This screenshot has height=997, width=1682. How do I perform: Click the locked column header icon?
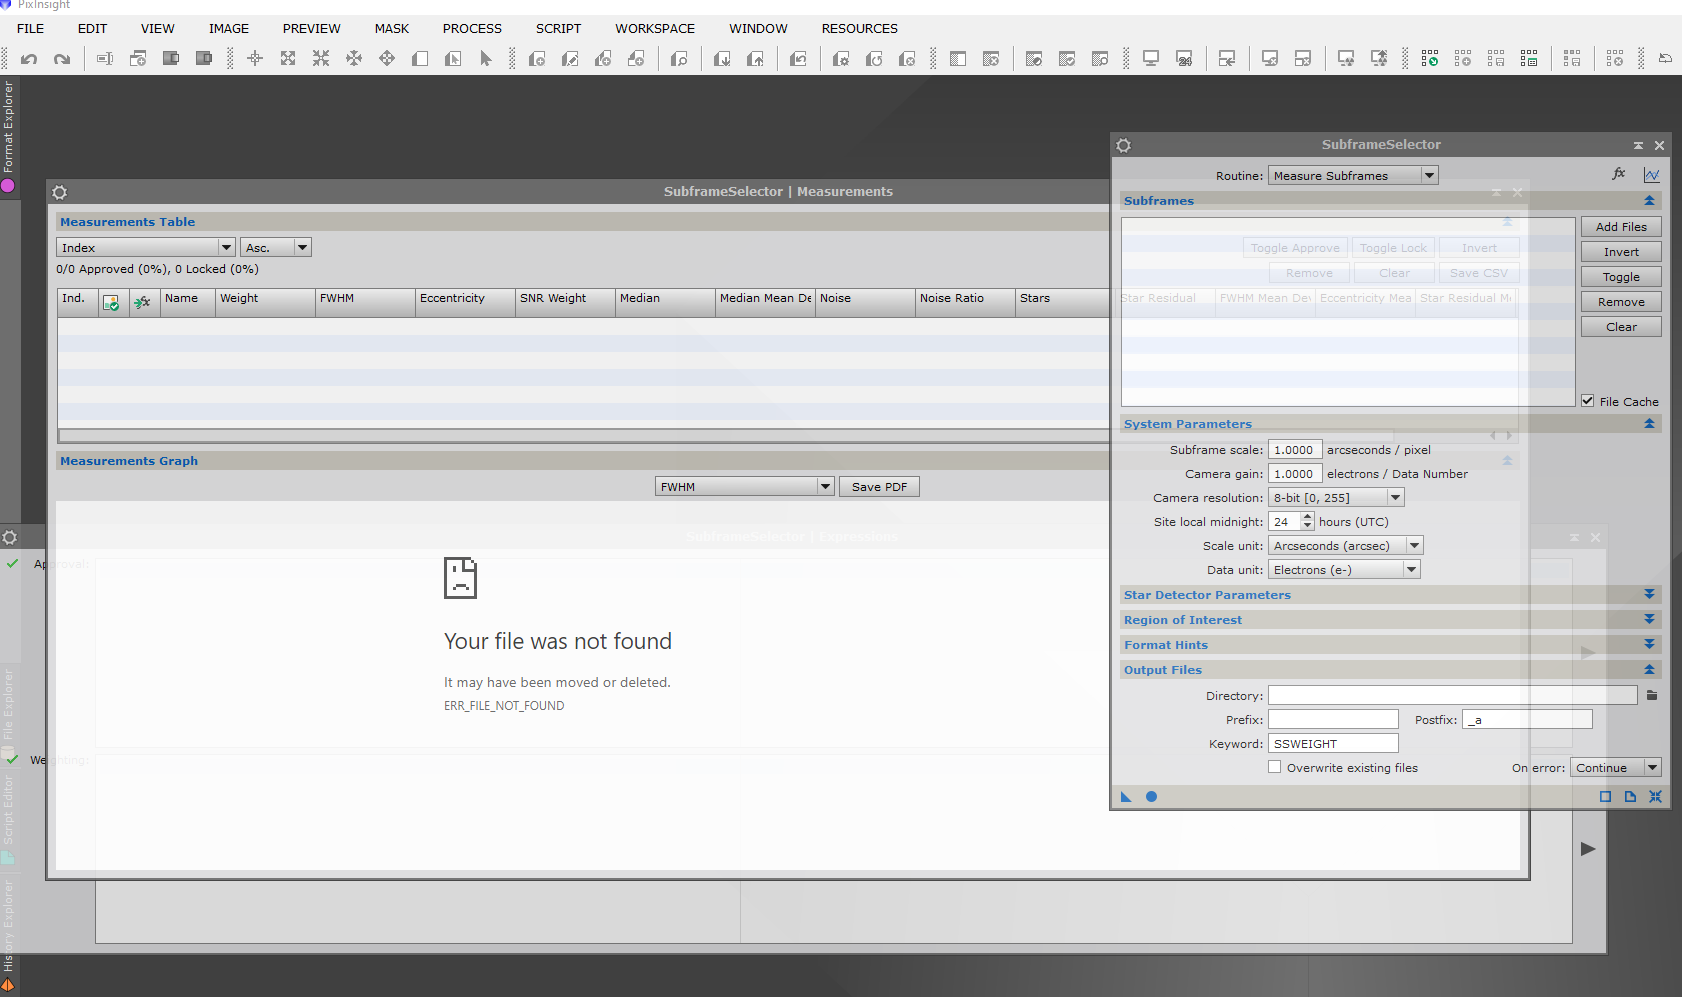pyautogui.click(x=143, y=302)
